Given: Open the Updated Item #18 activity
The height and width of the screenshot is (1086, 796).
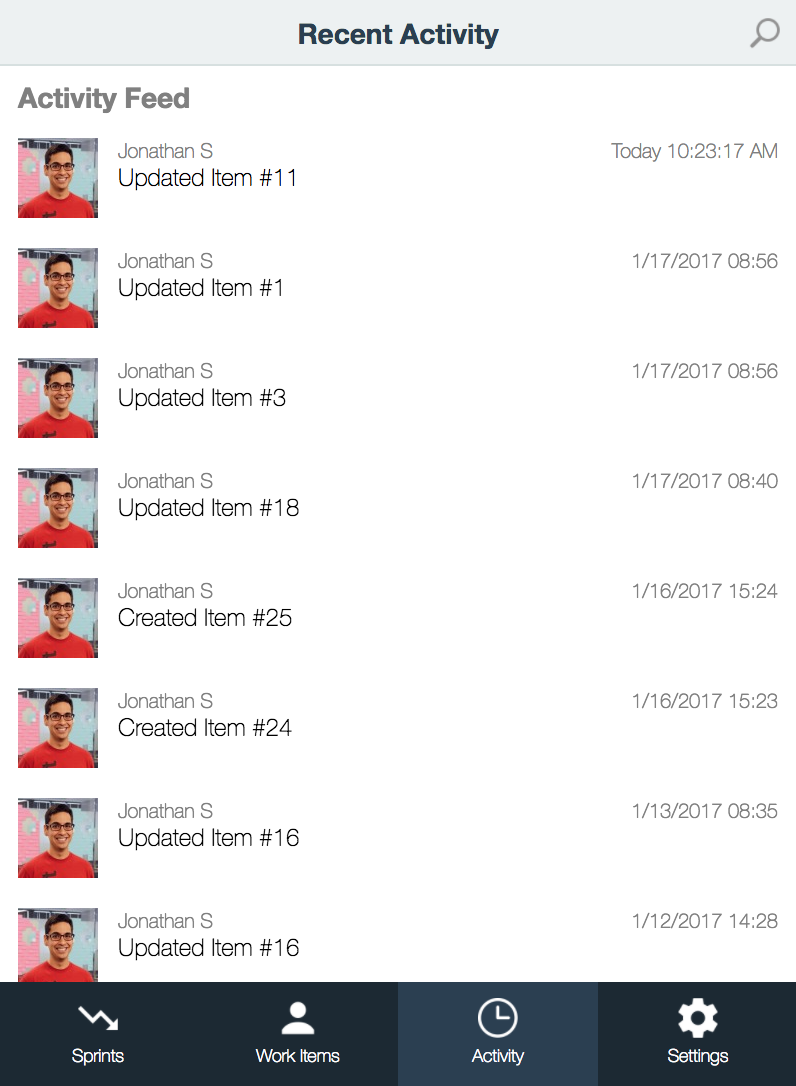Looking at the screenshot, I should [398, 508].
